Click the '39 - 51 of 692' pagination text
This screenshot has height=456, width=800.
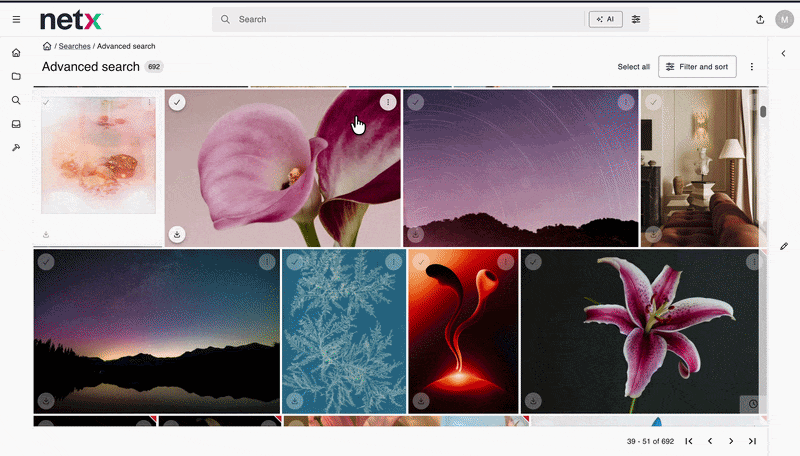coord(651,441)
